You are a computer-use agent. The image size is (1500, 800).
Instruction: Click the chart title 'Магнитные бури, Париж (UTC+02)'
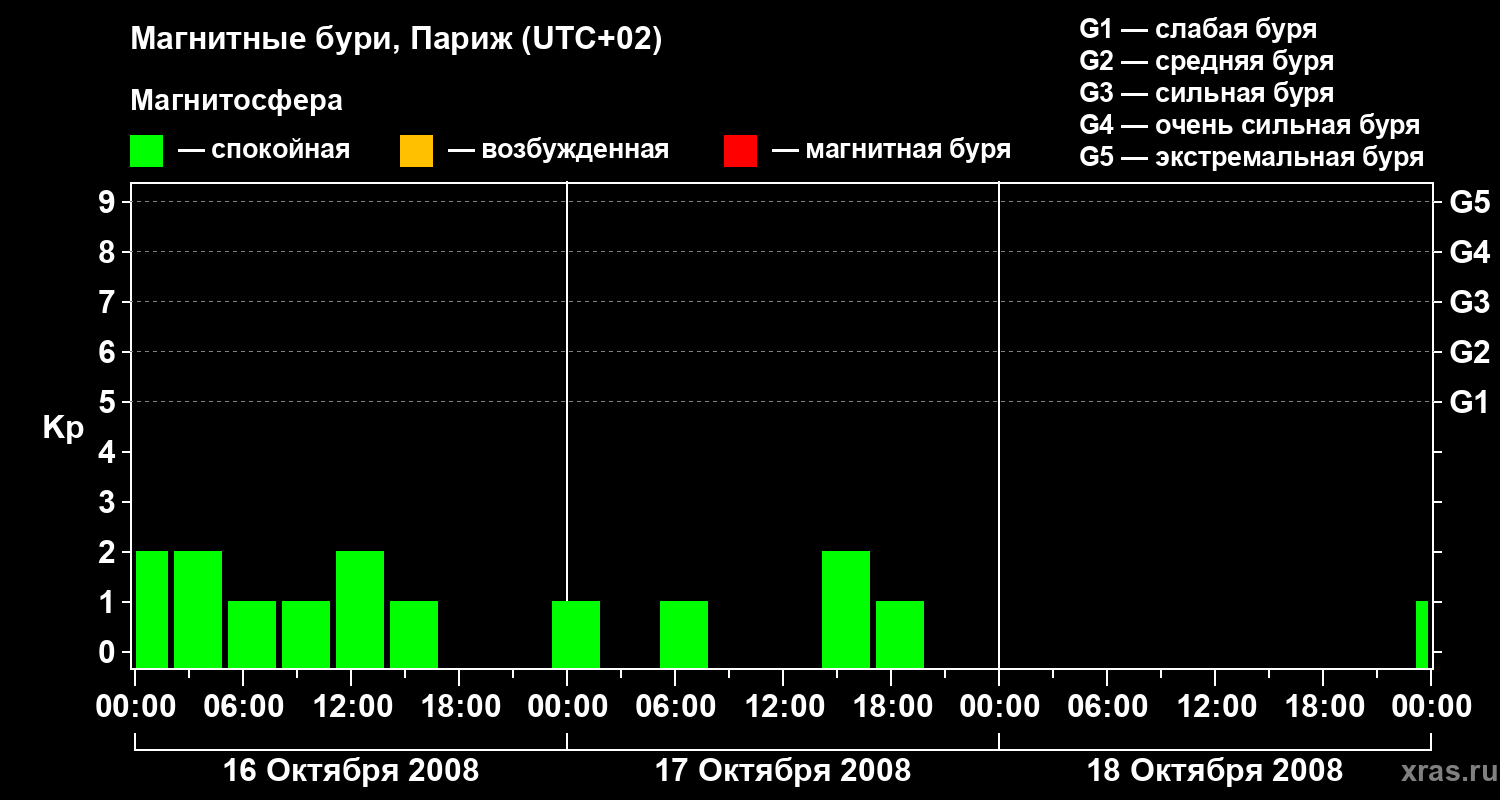[x=397, y=40]
